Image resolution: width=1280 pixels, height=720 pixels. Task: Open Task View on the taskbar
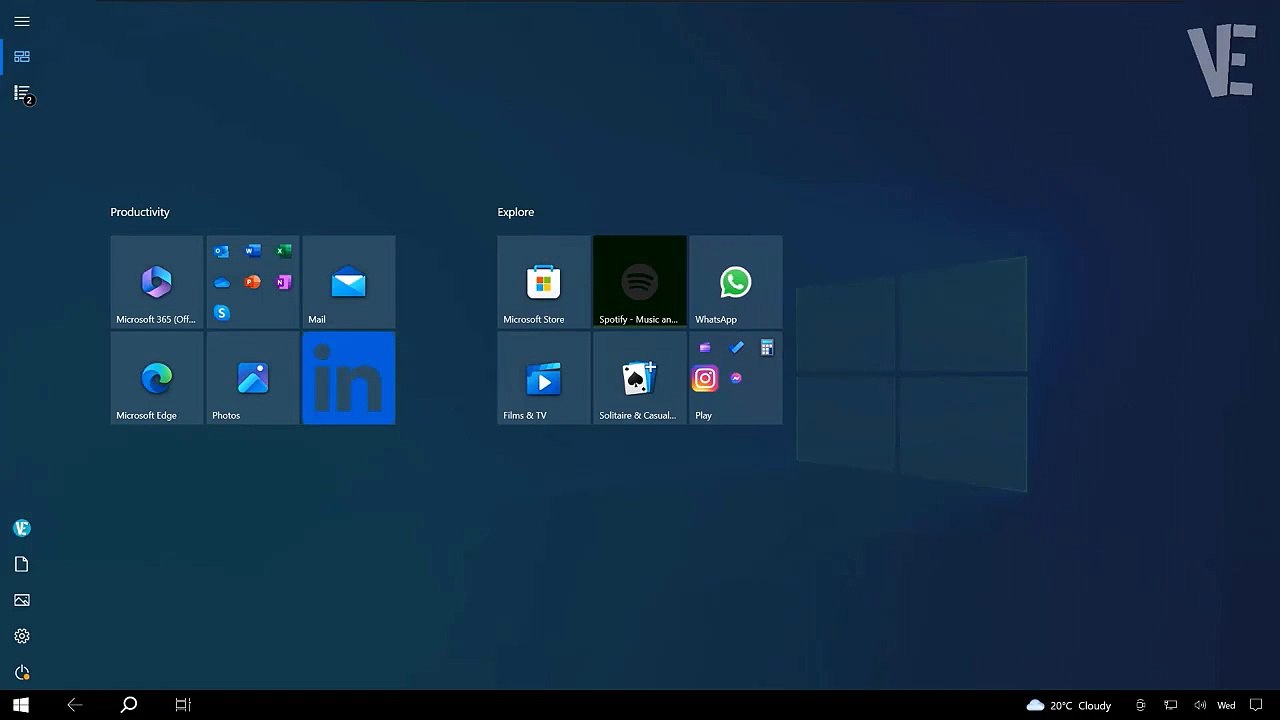pyautogui.click(x=183, y=705)
